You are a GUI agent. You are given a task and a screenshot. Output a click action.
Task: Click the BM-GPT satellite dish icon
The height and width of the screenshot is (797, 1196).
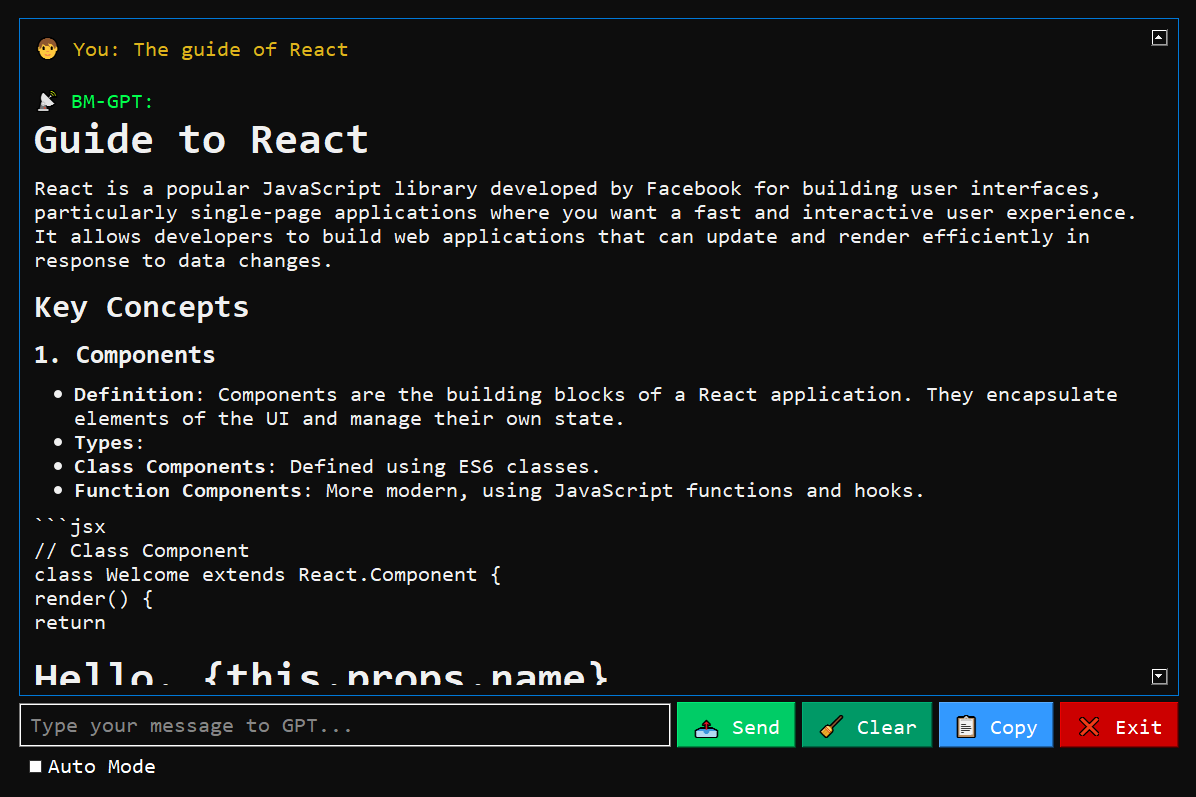pos(47,101)
